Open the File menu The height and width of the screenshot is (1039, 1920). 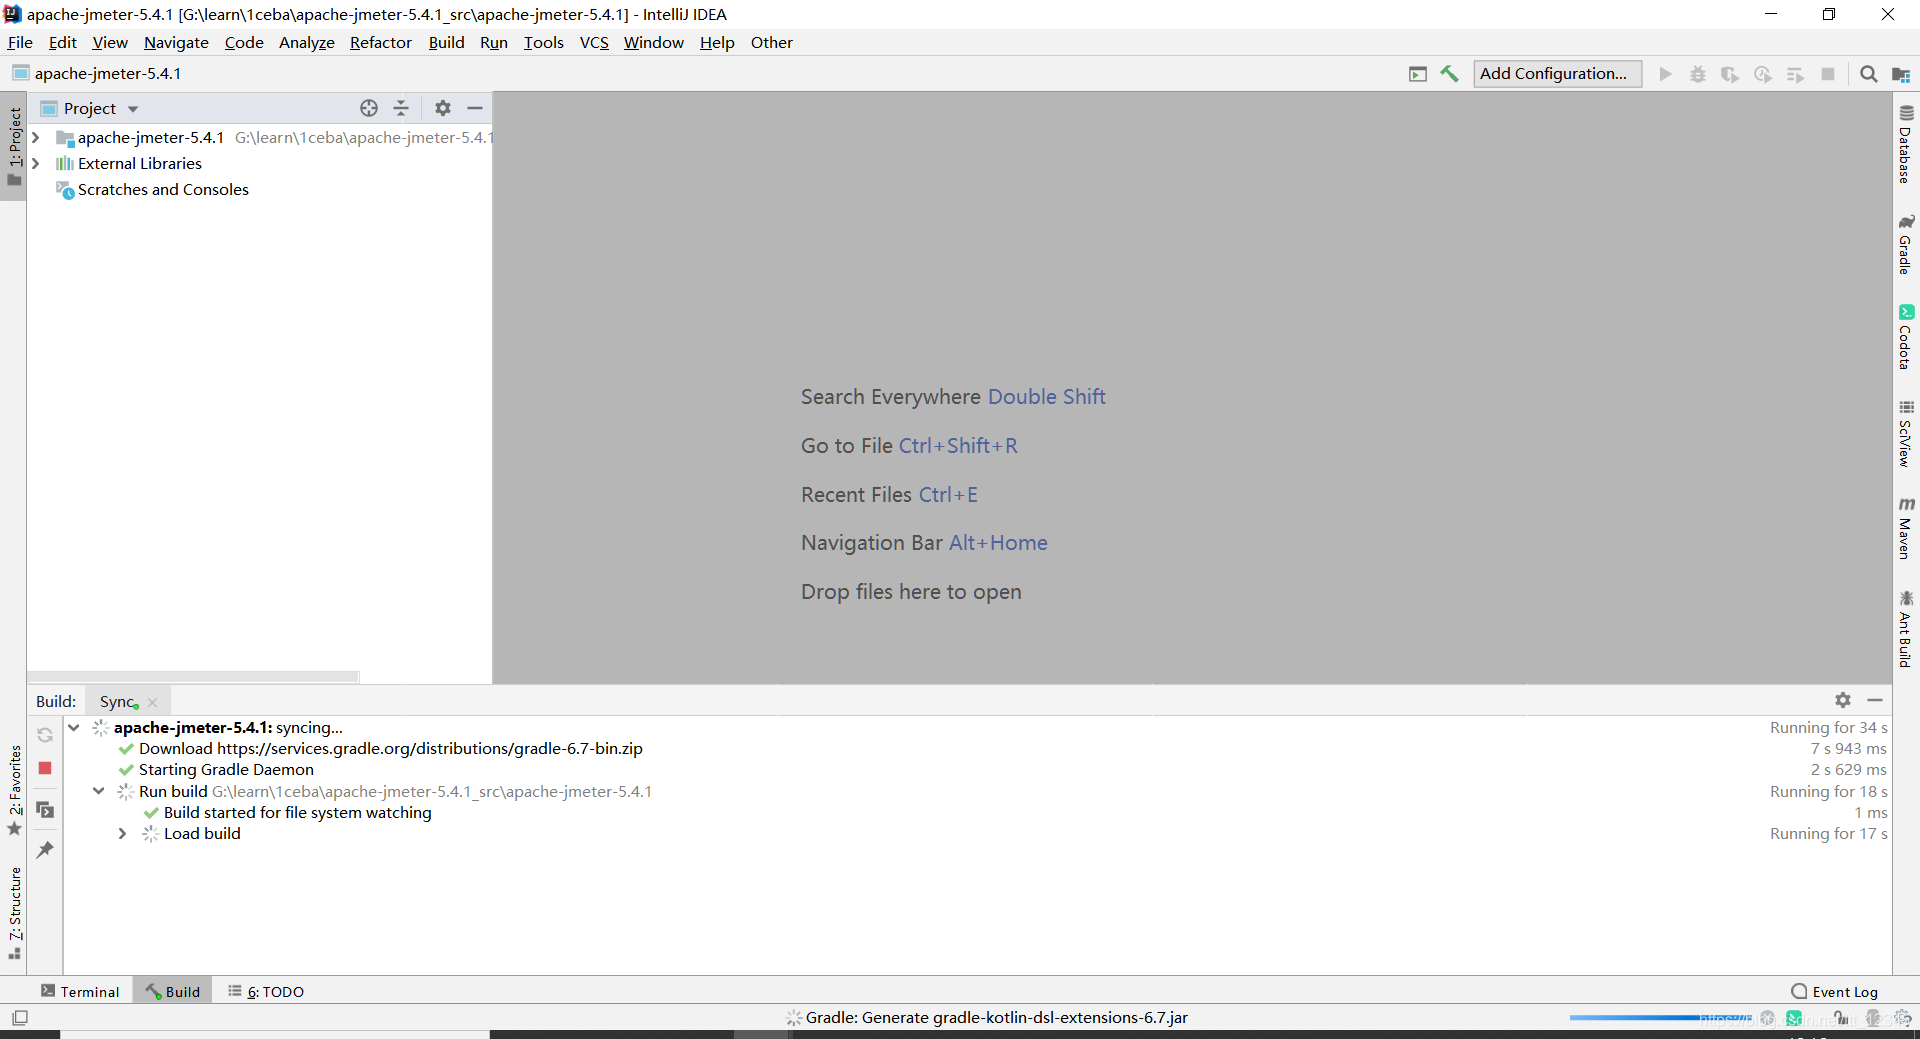[20, 42]
